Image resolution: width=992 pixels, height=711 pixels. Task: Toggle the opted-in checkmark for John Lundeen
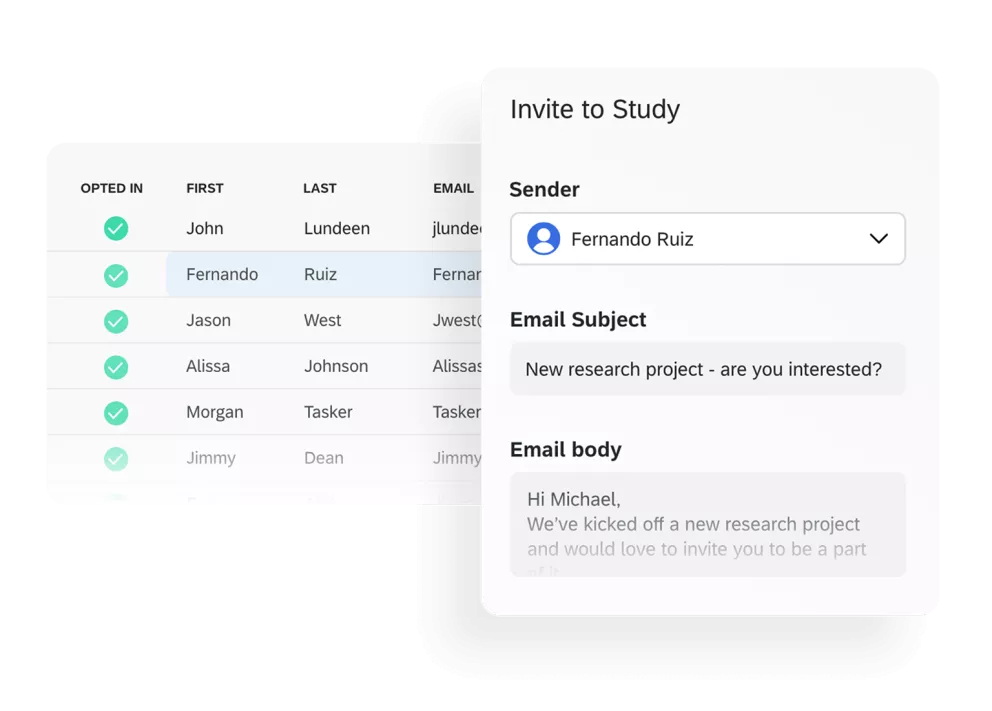point(116,229)
